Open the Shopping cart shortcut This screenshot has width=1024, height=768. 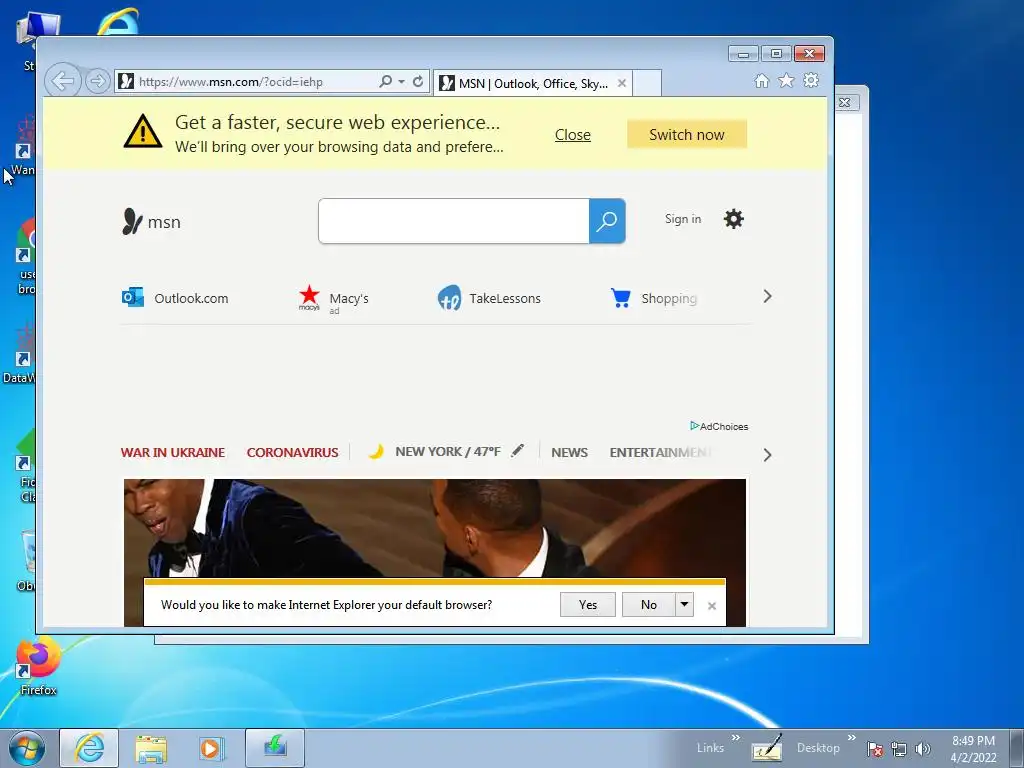[654, 298]
